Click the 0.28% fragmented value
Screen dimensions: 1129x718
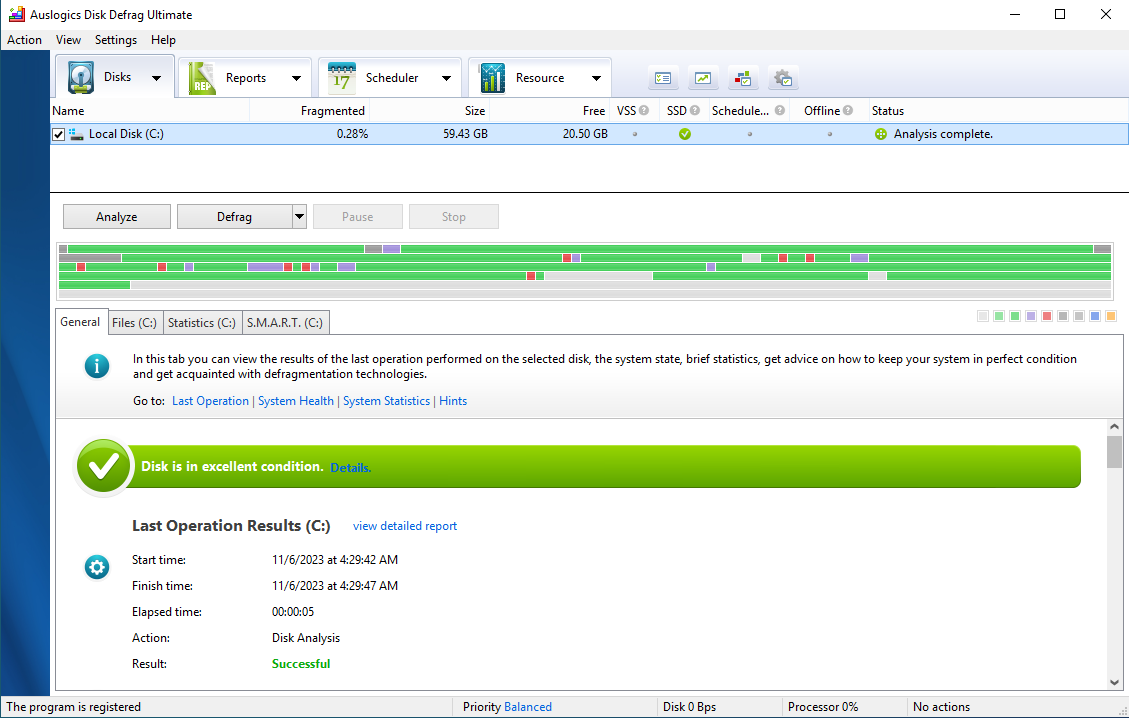tap(352, 134)
